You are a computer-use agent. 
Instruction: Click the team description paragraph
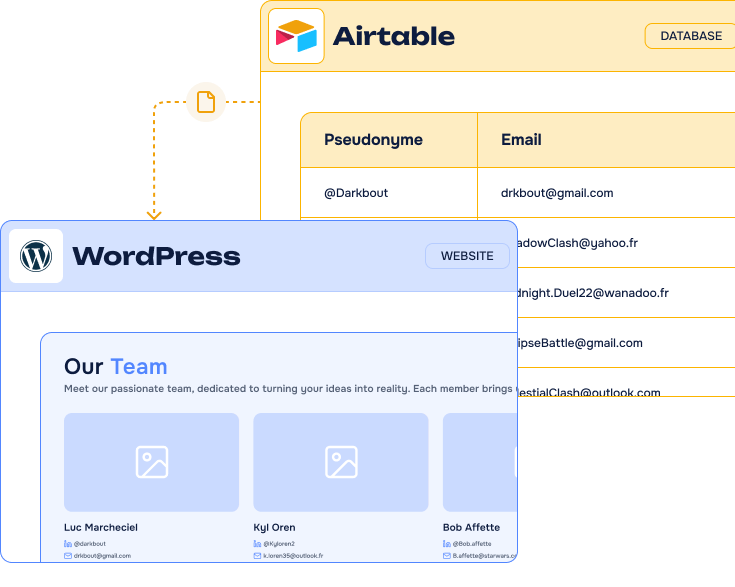(x=289, y=389)
